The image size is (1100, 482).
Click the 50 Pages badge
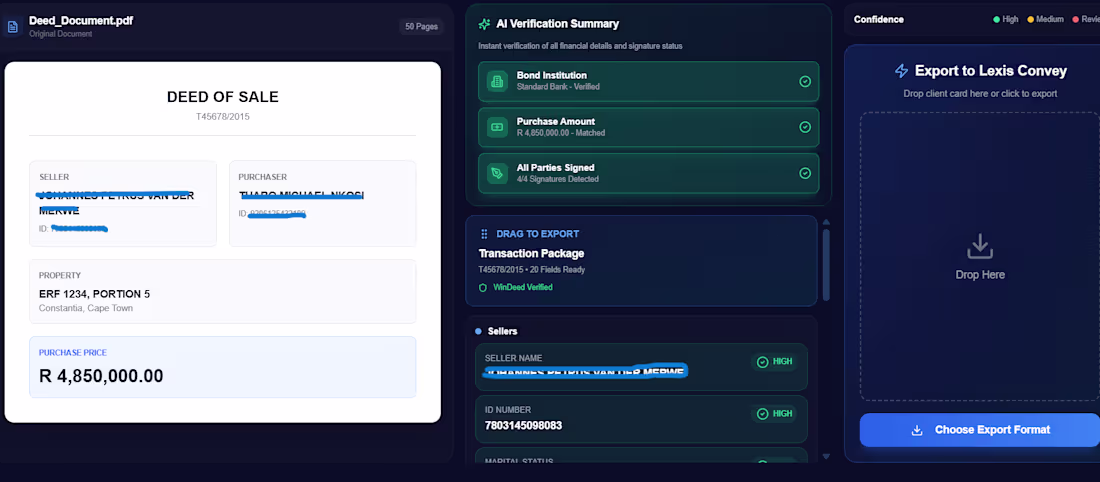pyautogui.click(x=421, y=27)
